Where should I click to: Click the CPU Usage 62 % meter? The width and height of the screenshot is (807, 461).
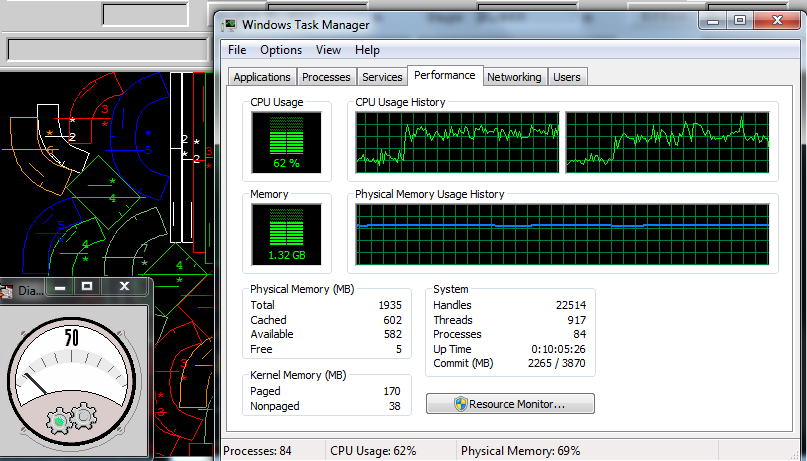click(x=286, y=143)
